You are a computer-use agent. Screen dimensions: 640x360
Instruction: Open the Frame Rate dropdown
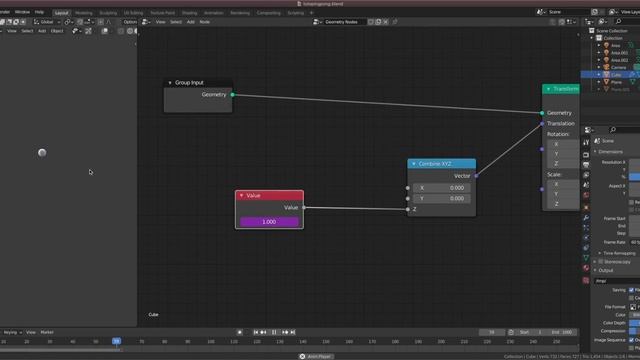click(x=634, y=242)
